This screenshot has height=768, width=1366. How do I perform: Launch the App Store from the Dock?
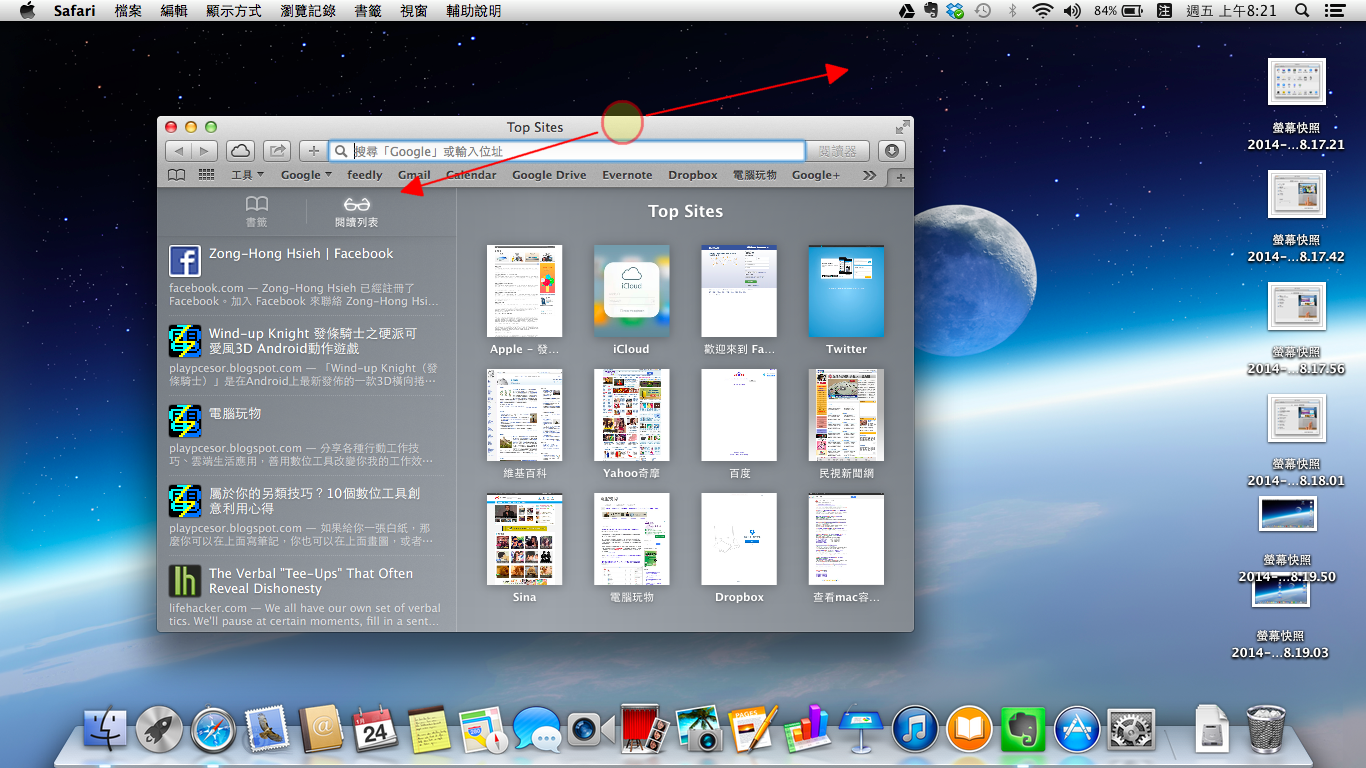click(1077, 729)
